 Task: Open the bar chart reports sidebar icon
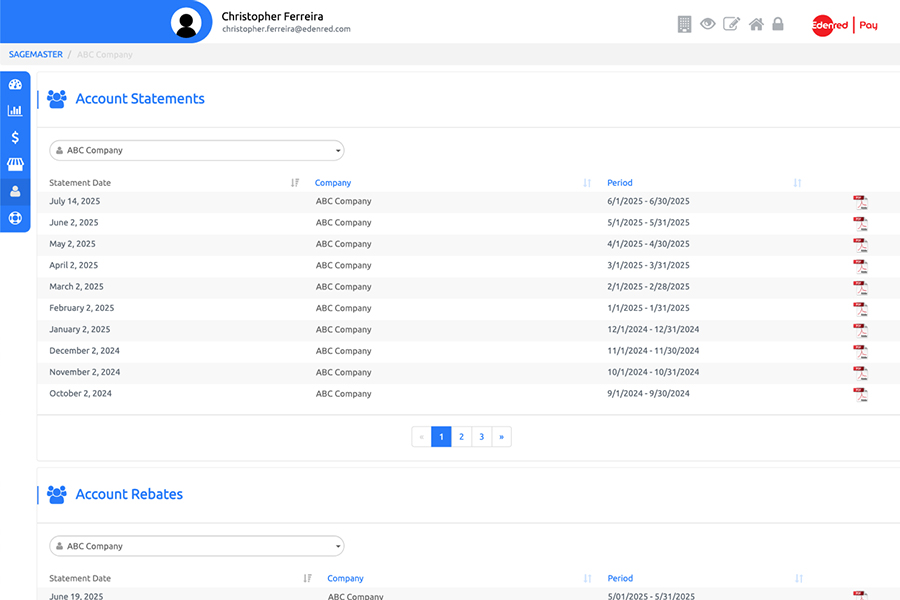pos(15,111)
